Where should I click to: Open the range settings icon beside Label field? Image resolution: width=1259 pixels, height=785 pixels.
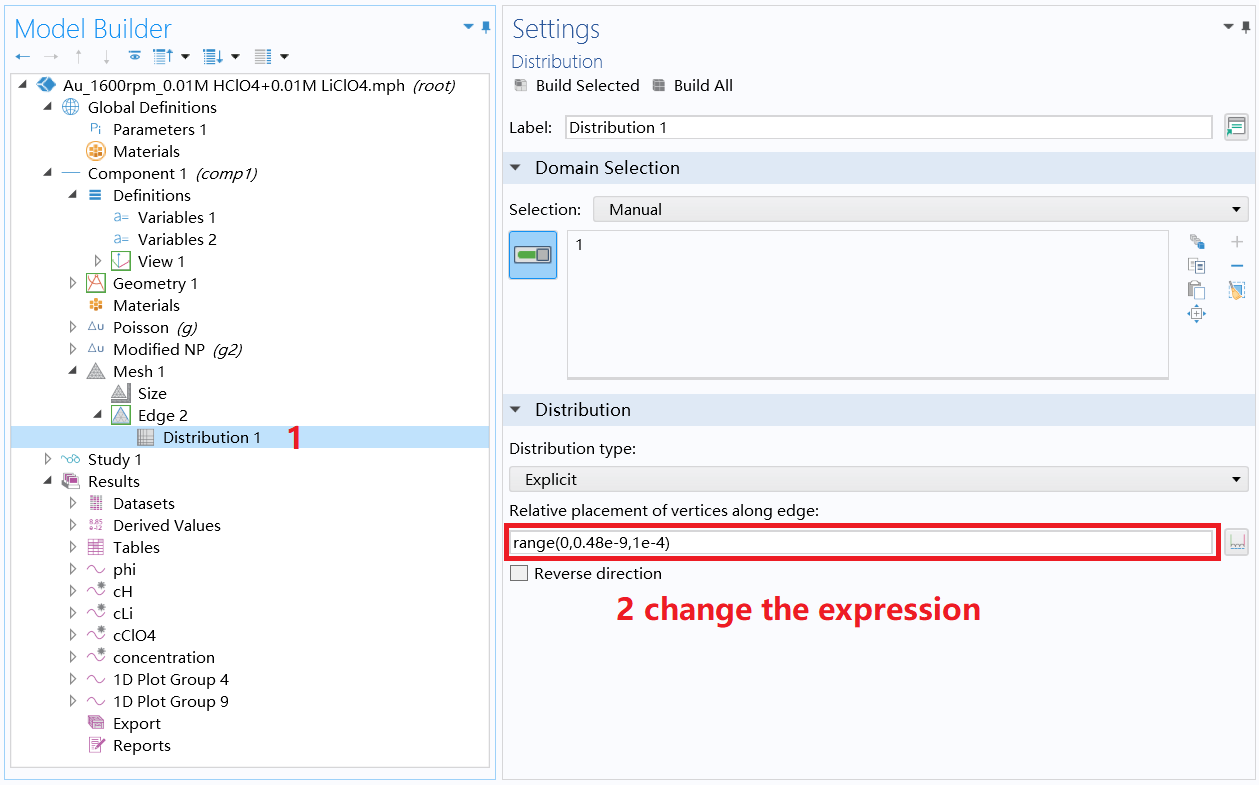point(1236,127)
